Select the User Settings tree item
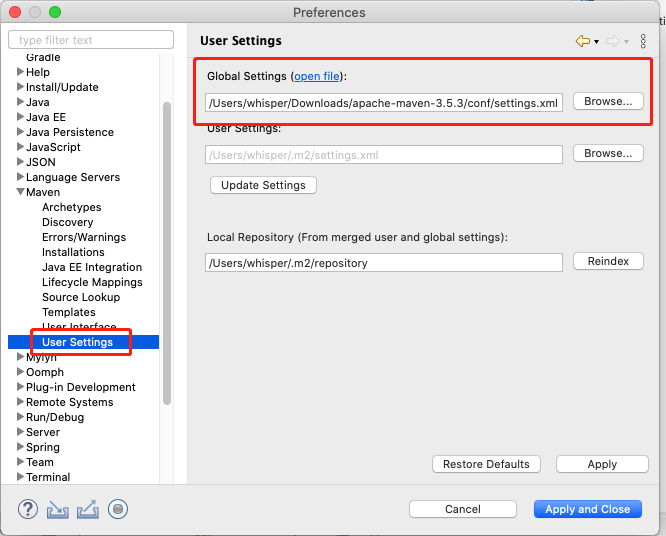This screenshot has width=666, height=536. [x=77, y=342]
